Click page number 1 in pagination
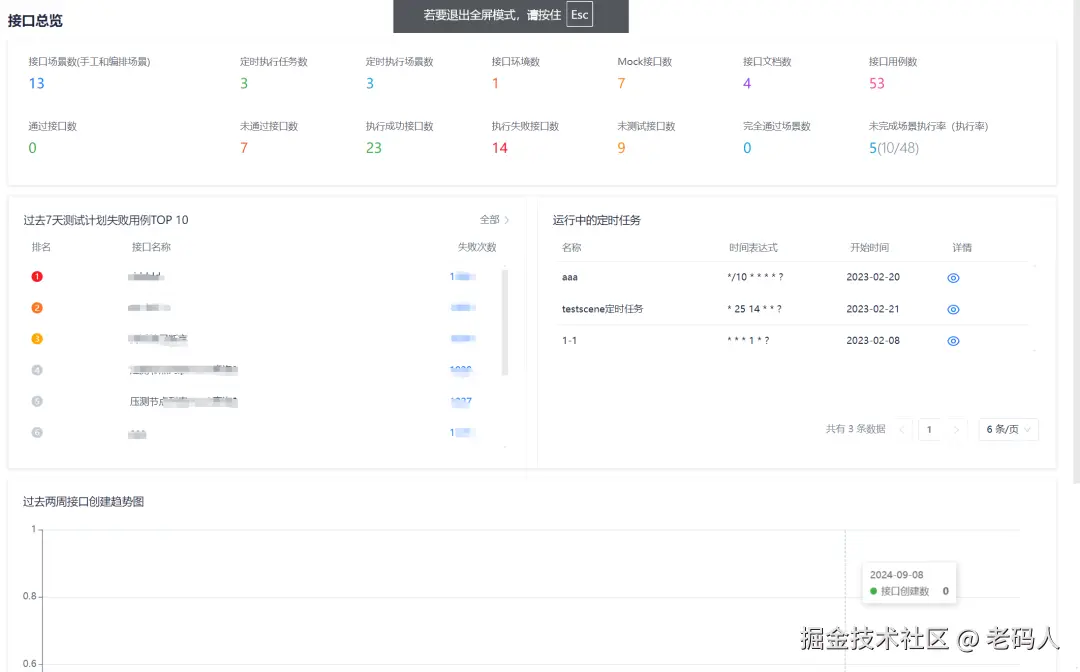 click(929, 429)
